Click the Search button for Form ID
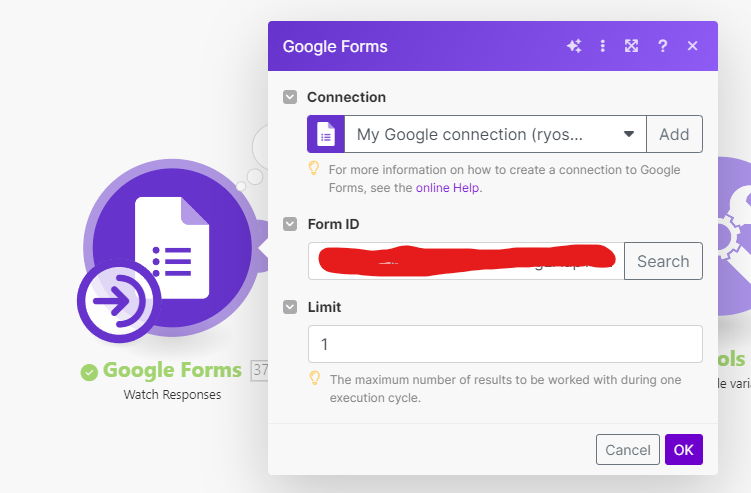This screenshot has width=751, height=493. [x=663, y=261]
